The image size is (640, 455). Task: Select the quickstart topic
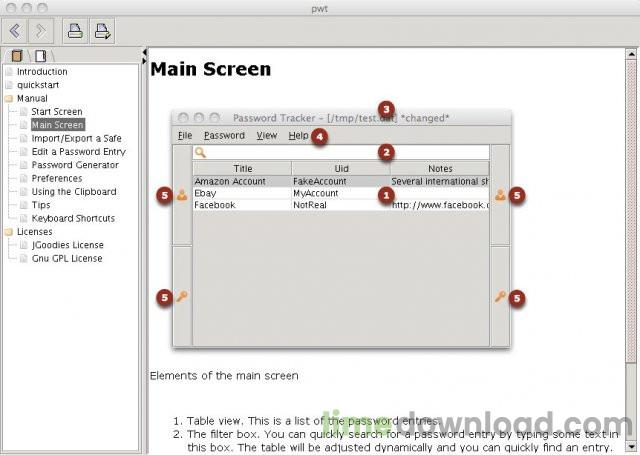click(38, 85)
